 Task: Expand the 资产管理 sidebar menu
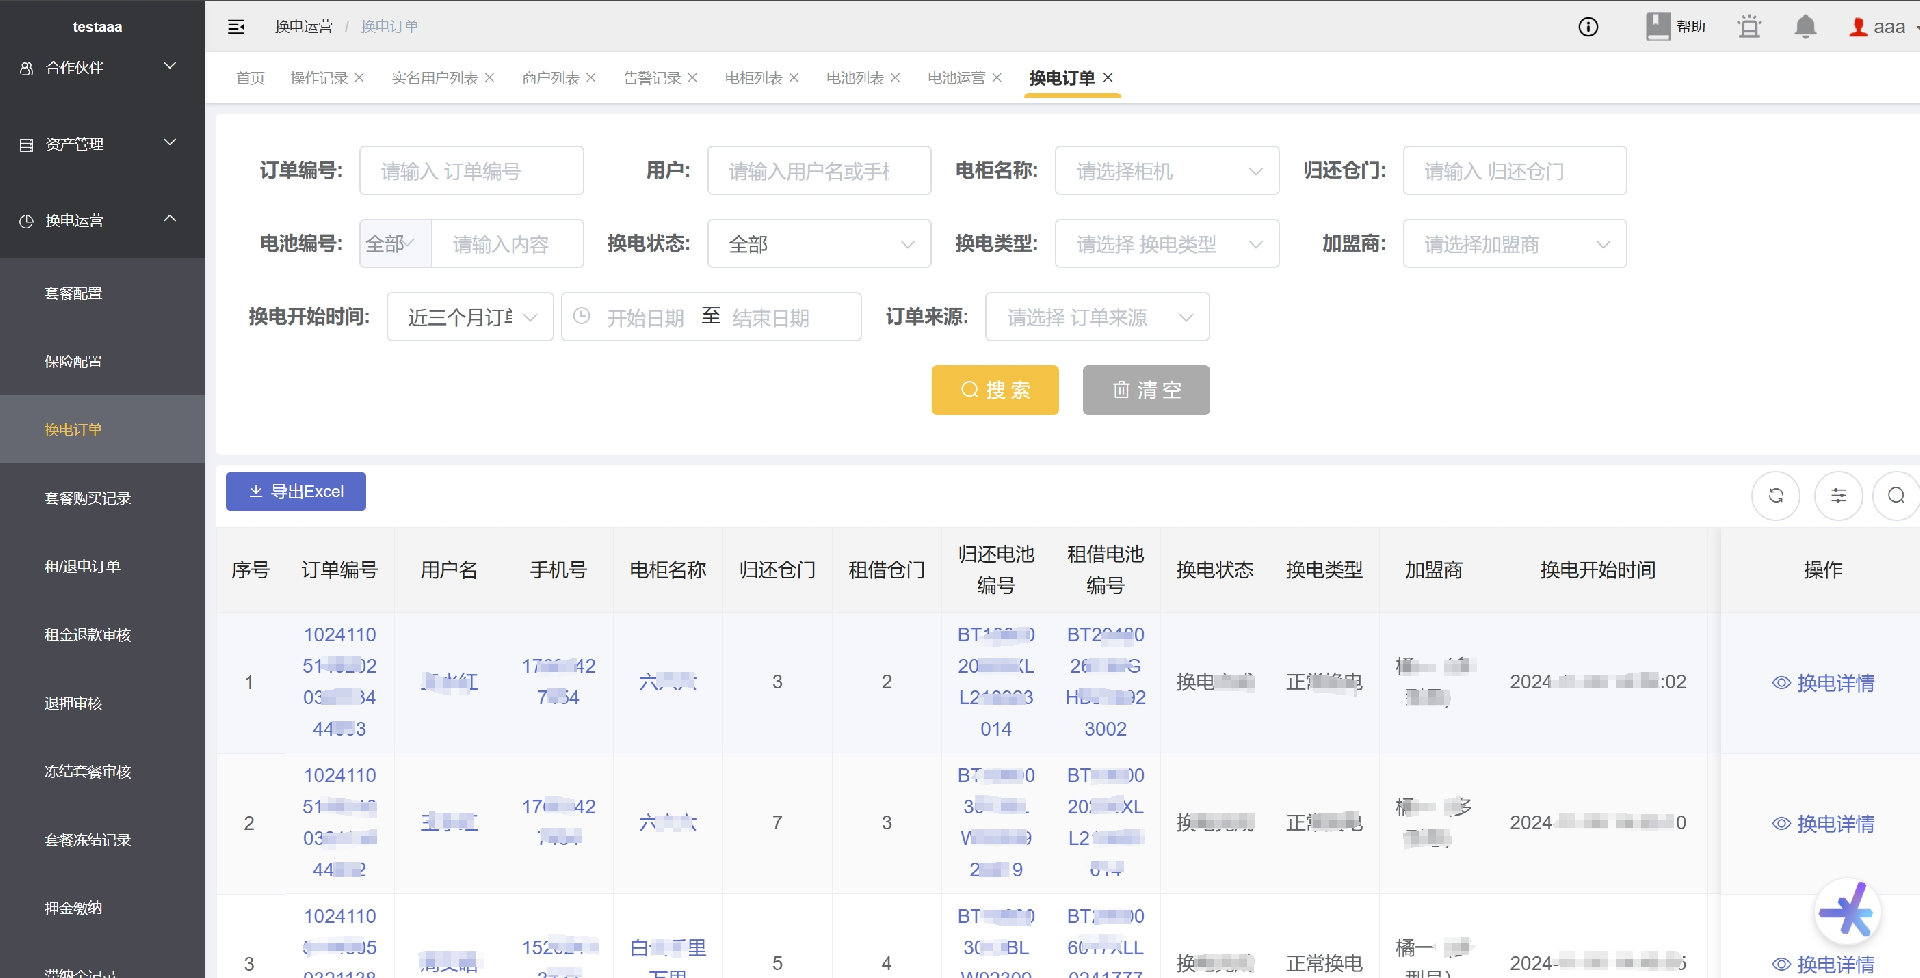pos(102,144)
